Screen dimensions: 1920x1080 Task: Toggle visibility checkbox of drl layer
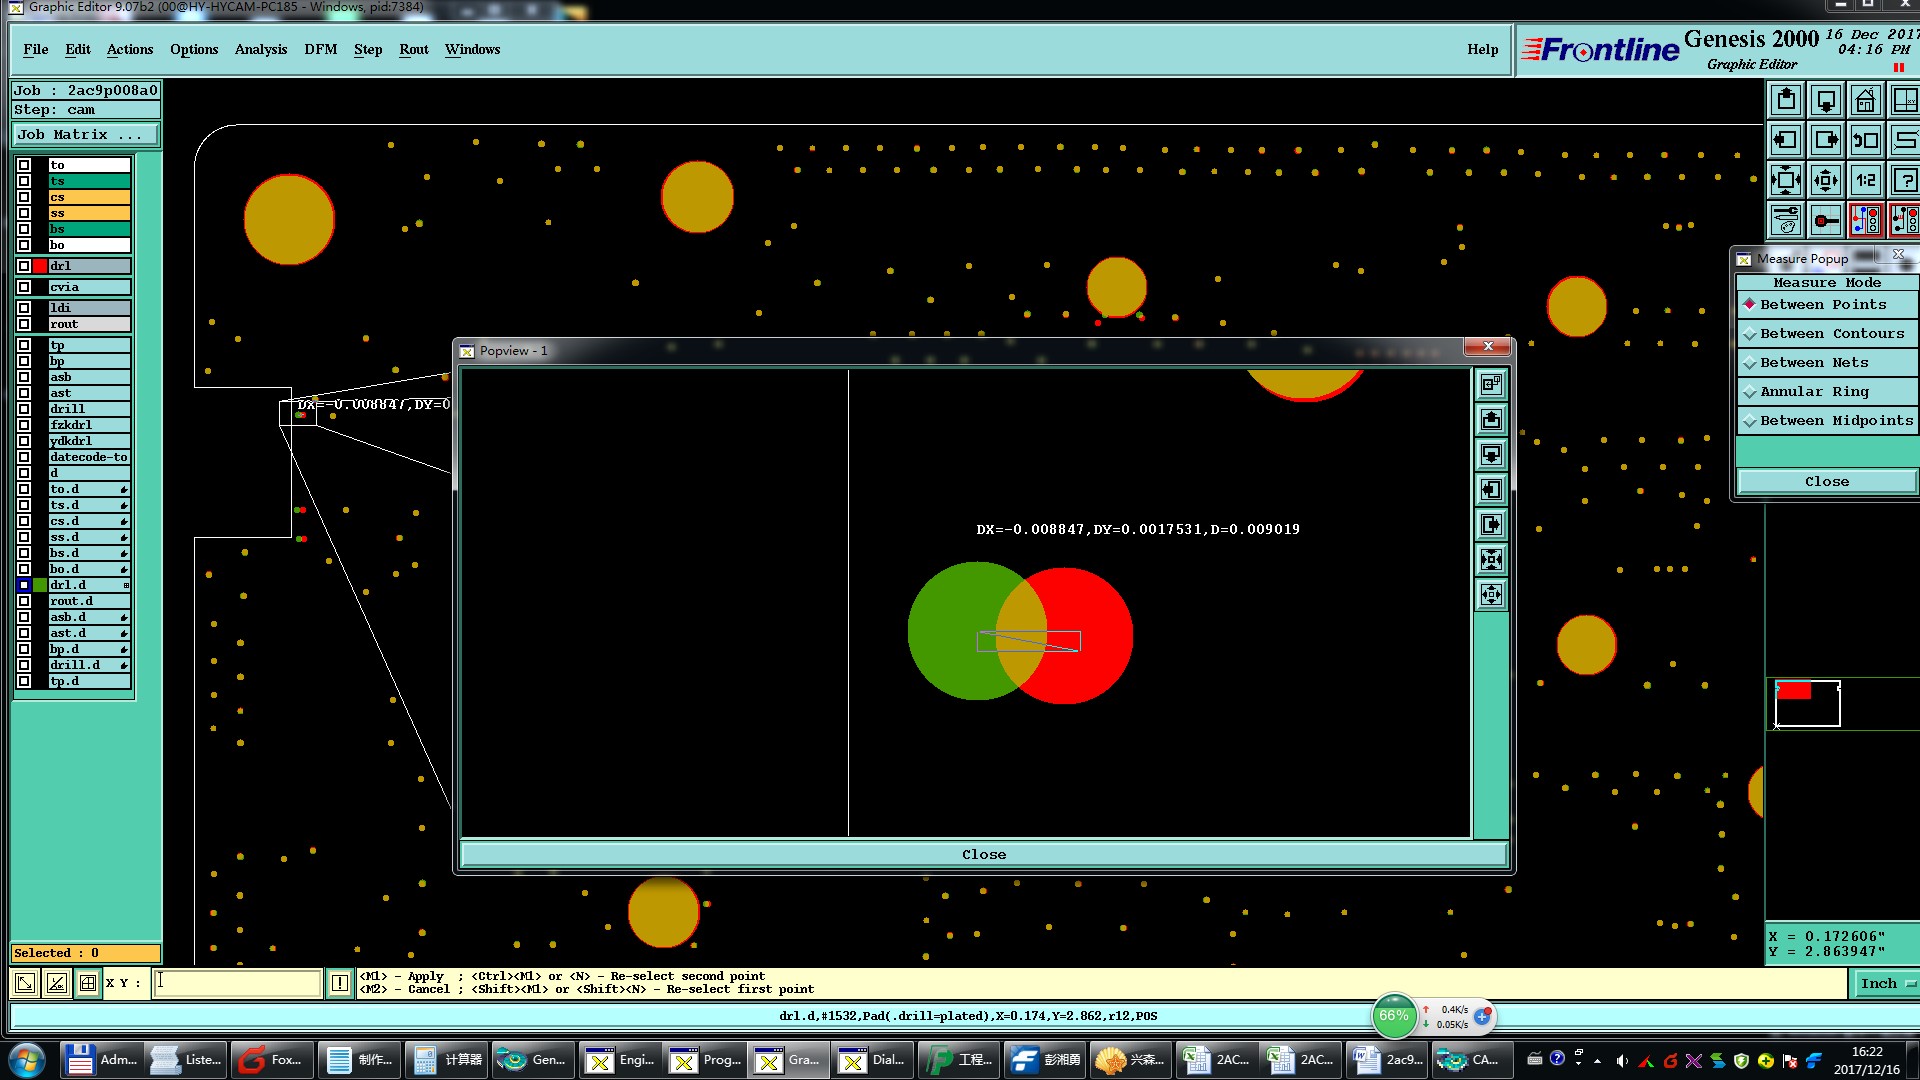[24, 266]
